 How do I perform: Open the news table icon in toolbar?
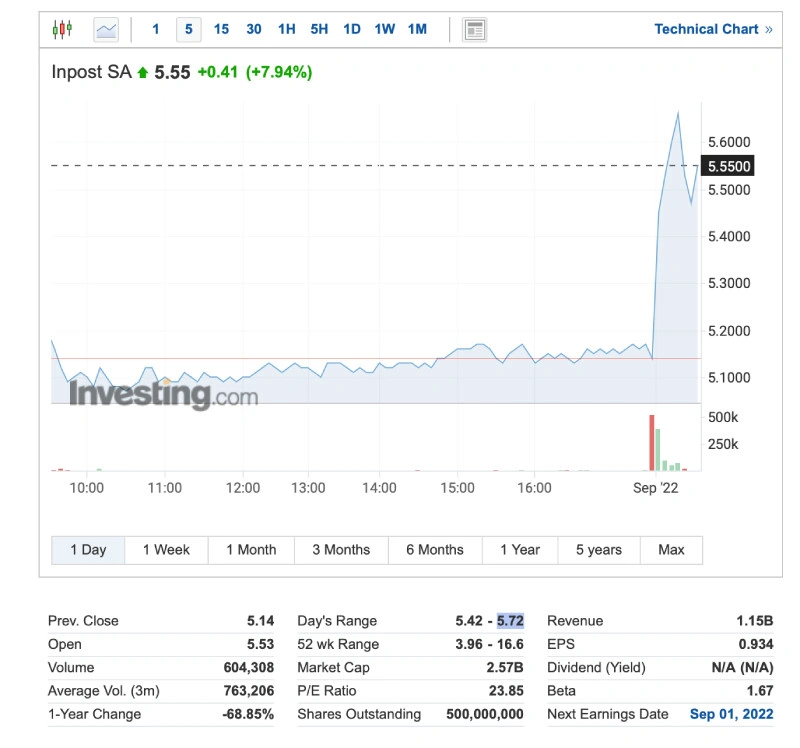(474, 29)
